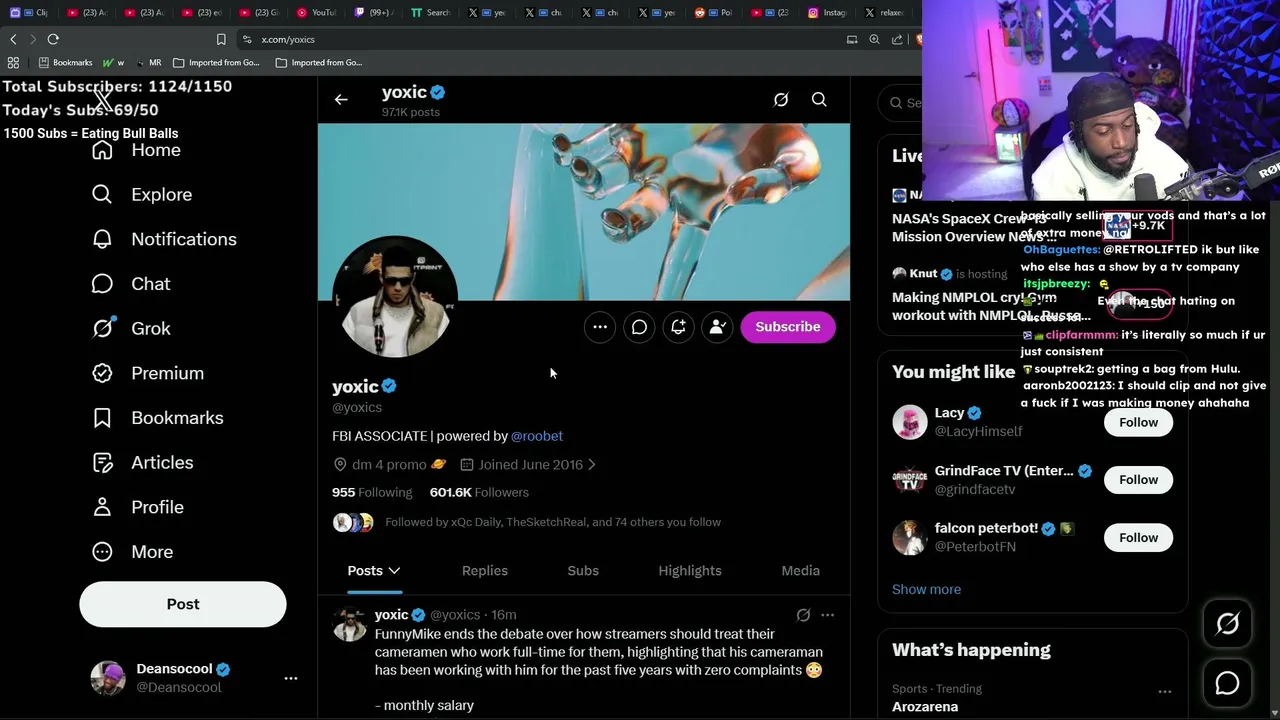Open floating messages button at bottom right
Viewport: 1280px width, 720px height.
pos(1227,683)
